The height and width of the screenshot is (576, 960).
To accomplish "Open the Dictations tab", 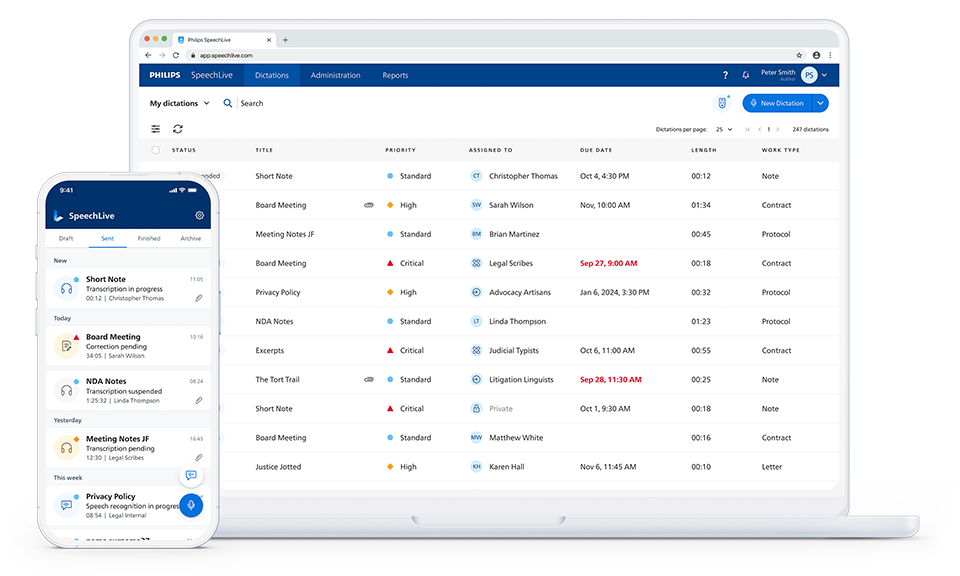I will tap(272, 75).
